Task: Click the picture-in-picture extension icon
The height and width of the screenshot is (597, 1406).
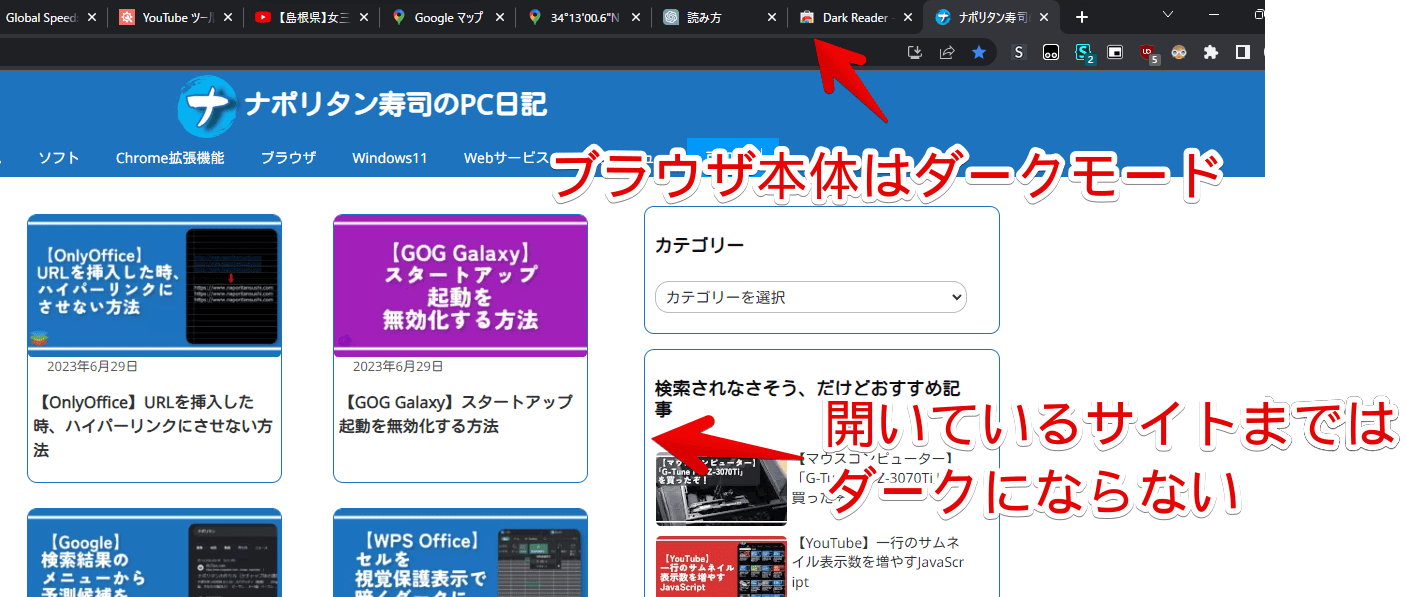Action: [1115, 52]
